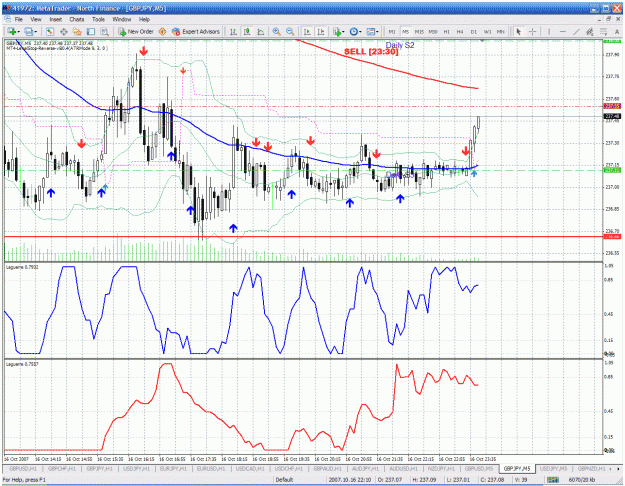
Task: Click the Default profile in status bar
Action: click(x=284, y=480)
